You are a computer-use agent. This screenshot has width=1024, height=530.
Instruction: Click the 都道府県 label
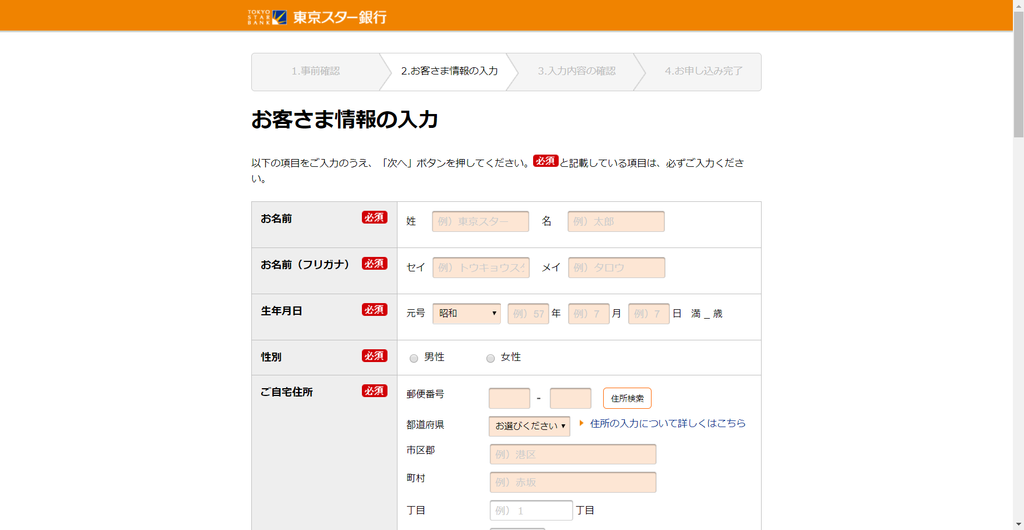coord(426,425)
